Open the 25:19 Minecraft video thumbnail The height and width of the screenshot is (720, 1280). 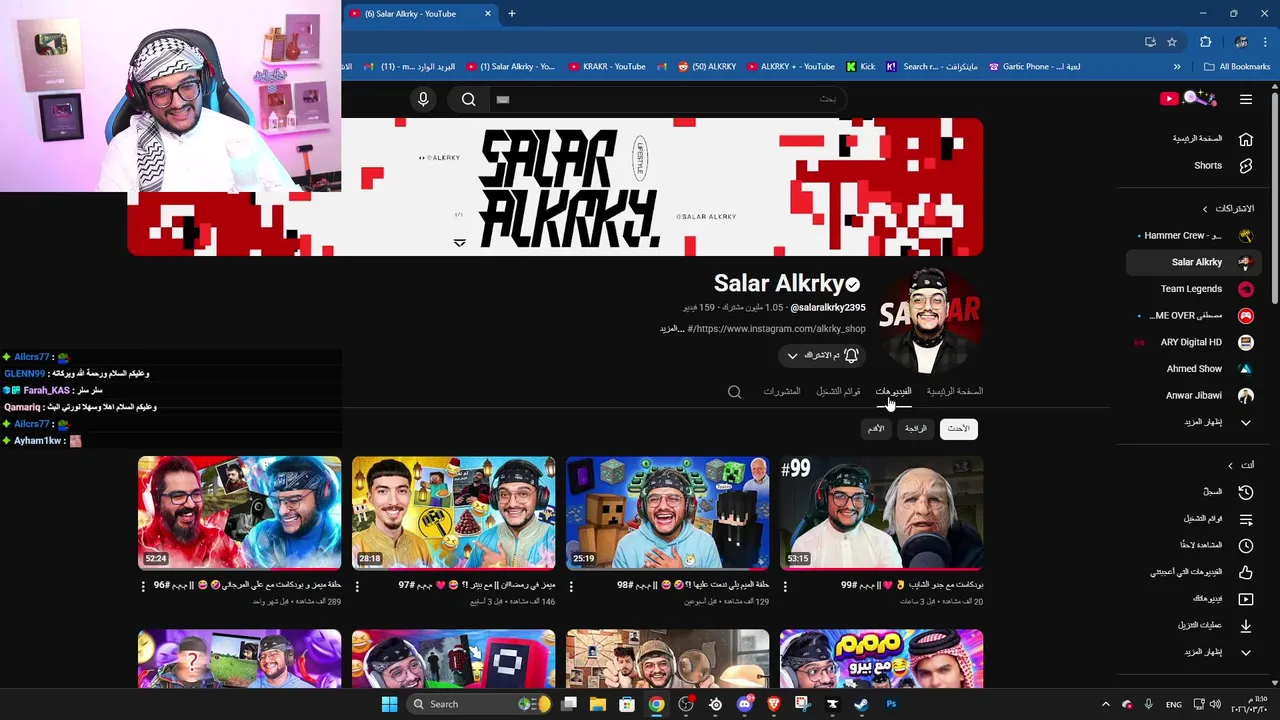667,513
